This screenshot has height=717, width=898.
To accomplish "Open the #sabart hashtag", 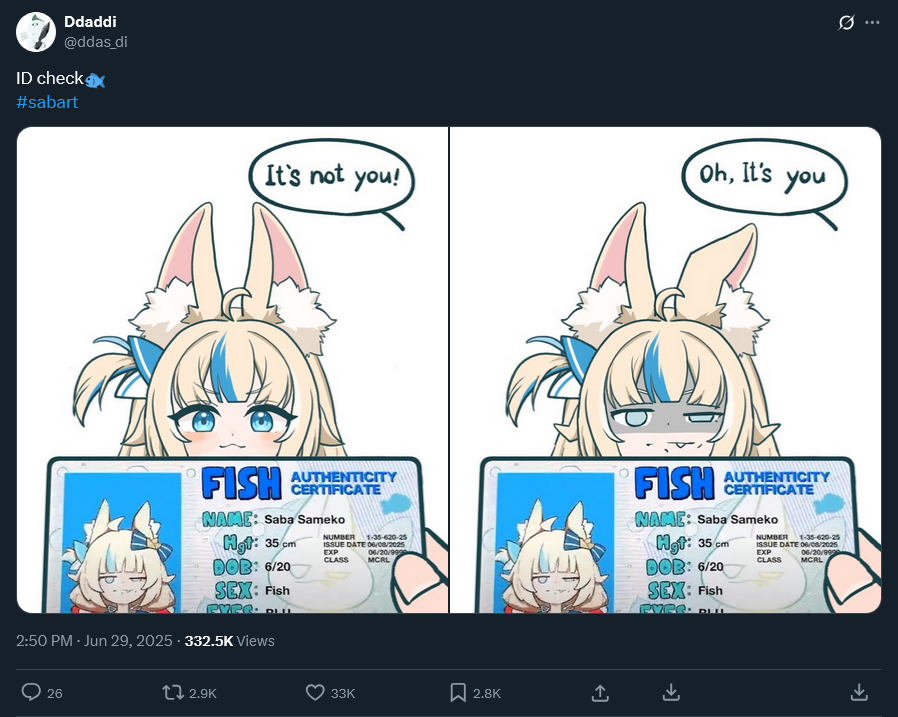I will click(47, 102).
